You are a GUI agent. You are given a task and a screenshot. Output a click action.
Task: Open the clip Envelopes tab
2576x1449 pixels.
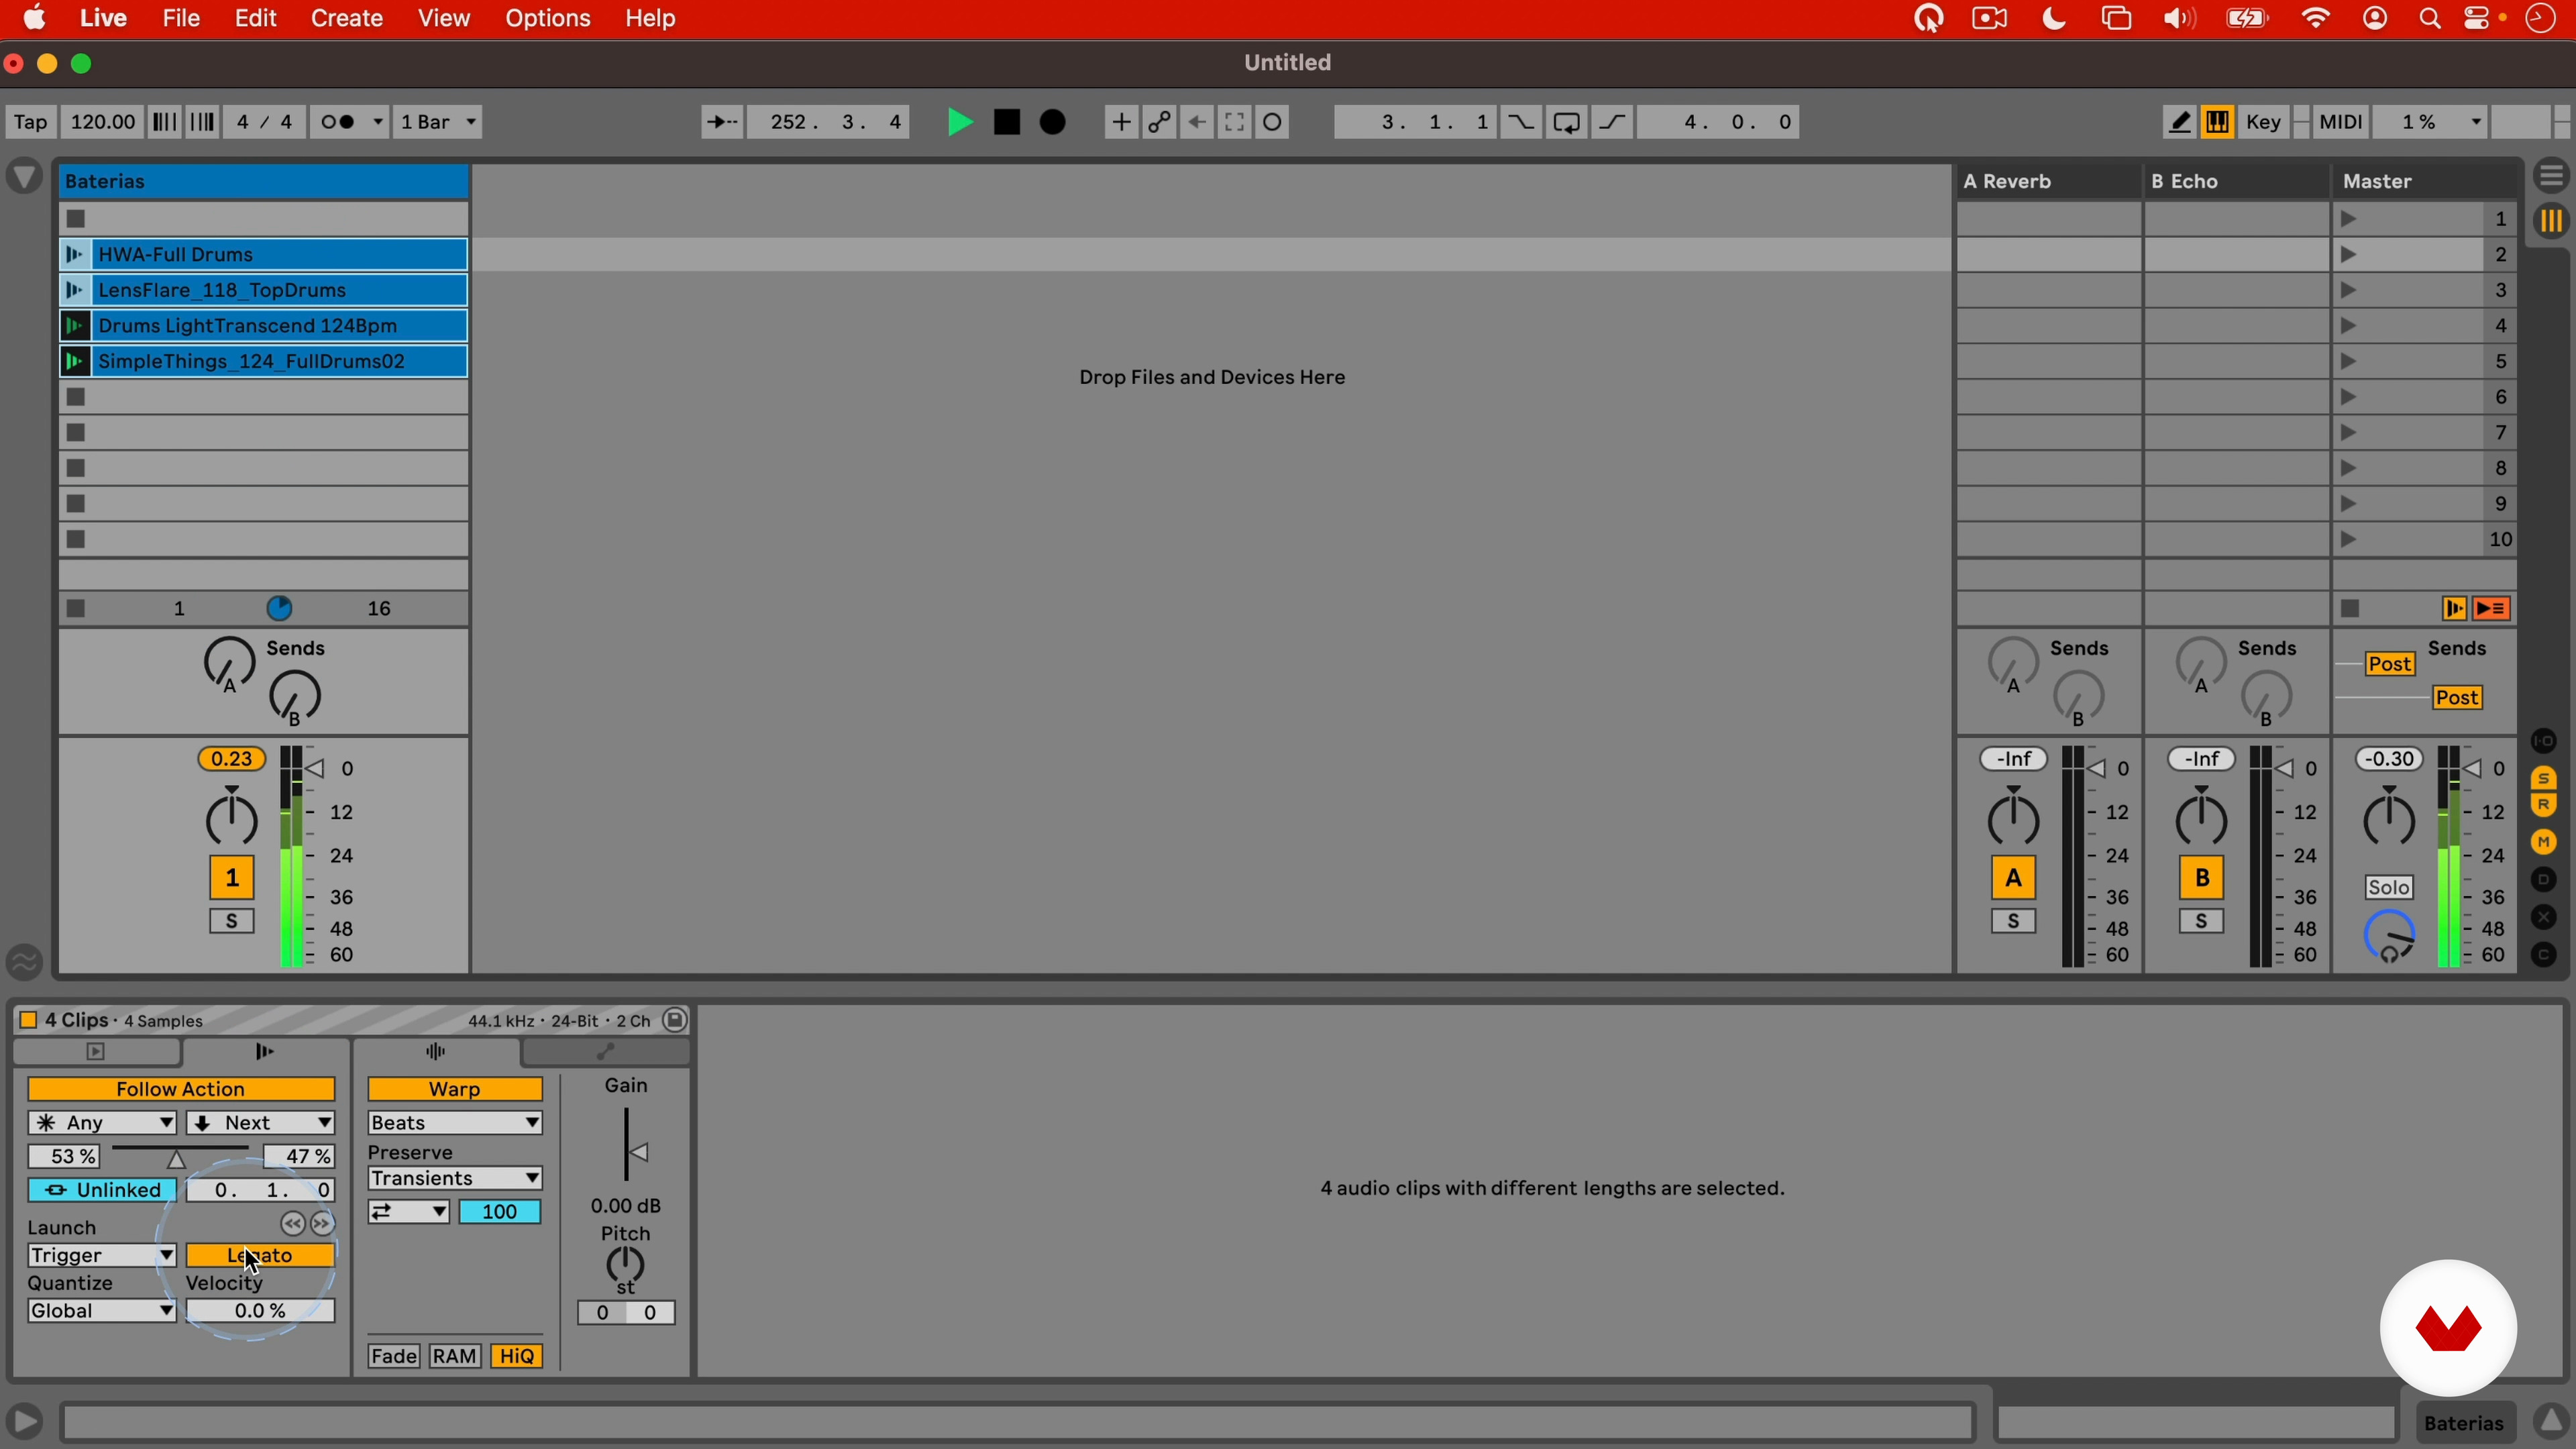(606, 1053)
